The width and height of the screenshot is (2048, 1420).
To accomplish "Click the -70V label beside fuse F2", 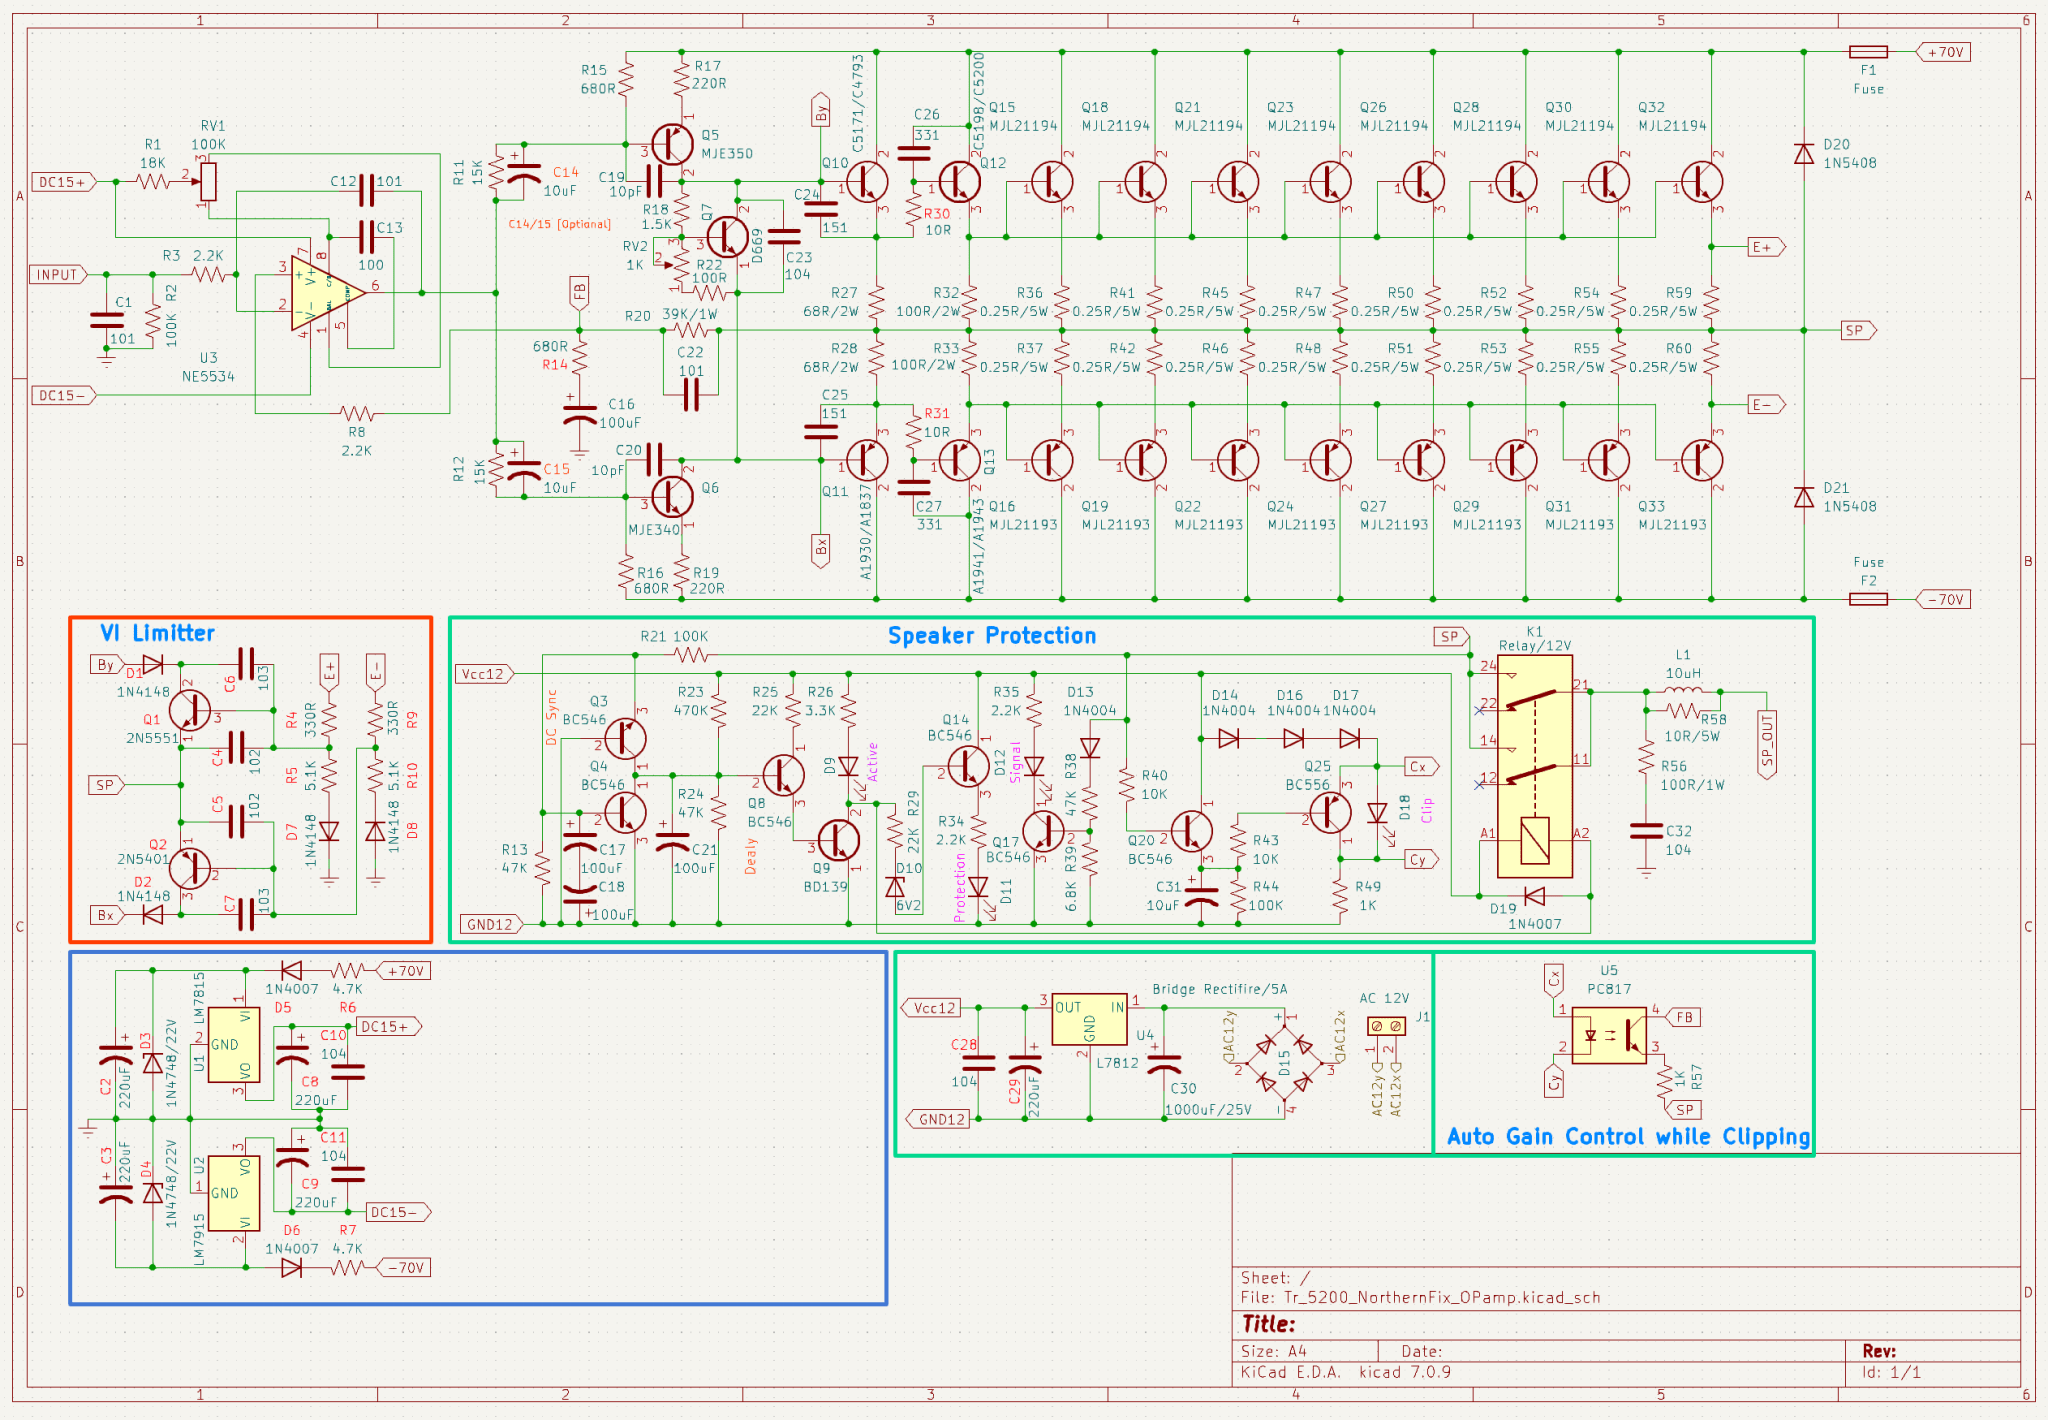I will [1943, 600].
